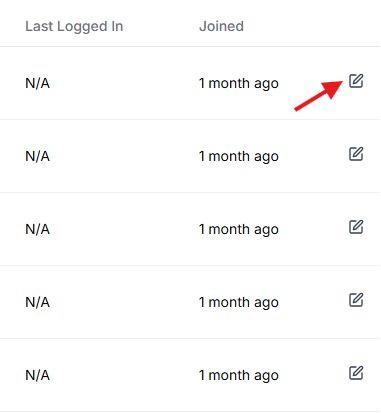This screenshot has height=413, width=381.
Task: Sort by the Last Logged In column header
Action: (x=74, y=26)
